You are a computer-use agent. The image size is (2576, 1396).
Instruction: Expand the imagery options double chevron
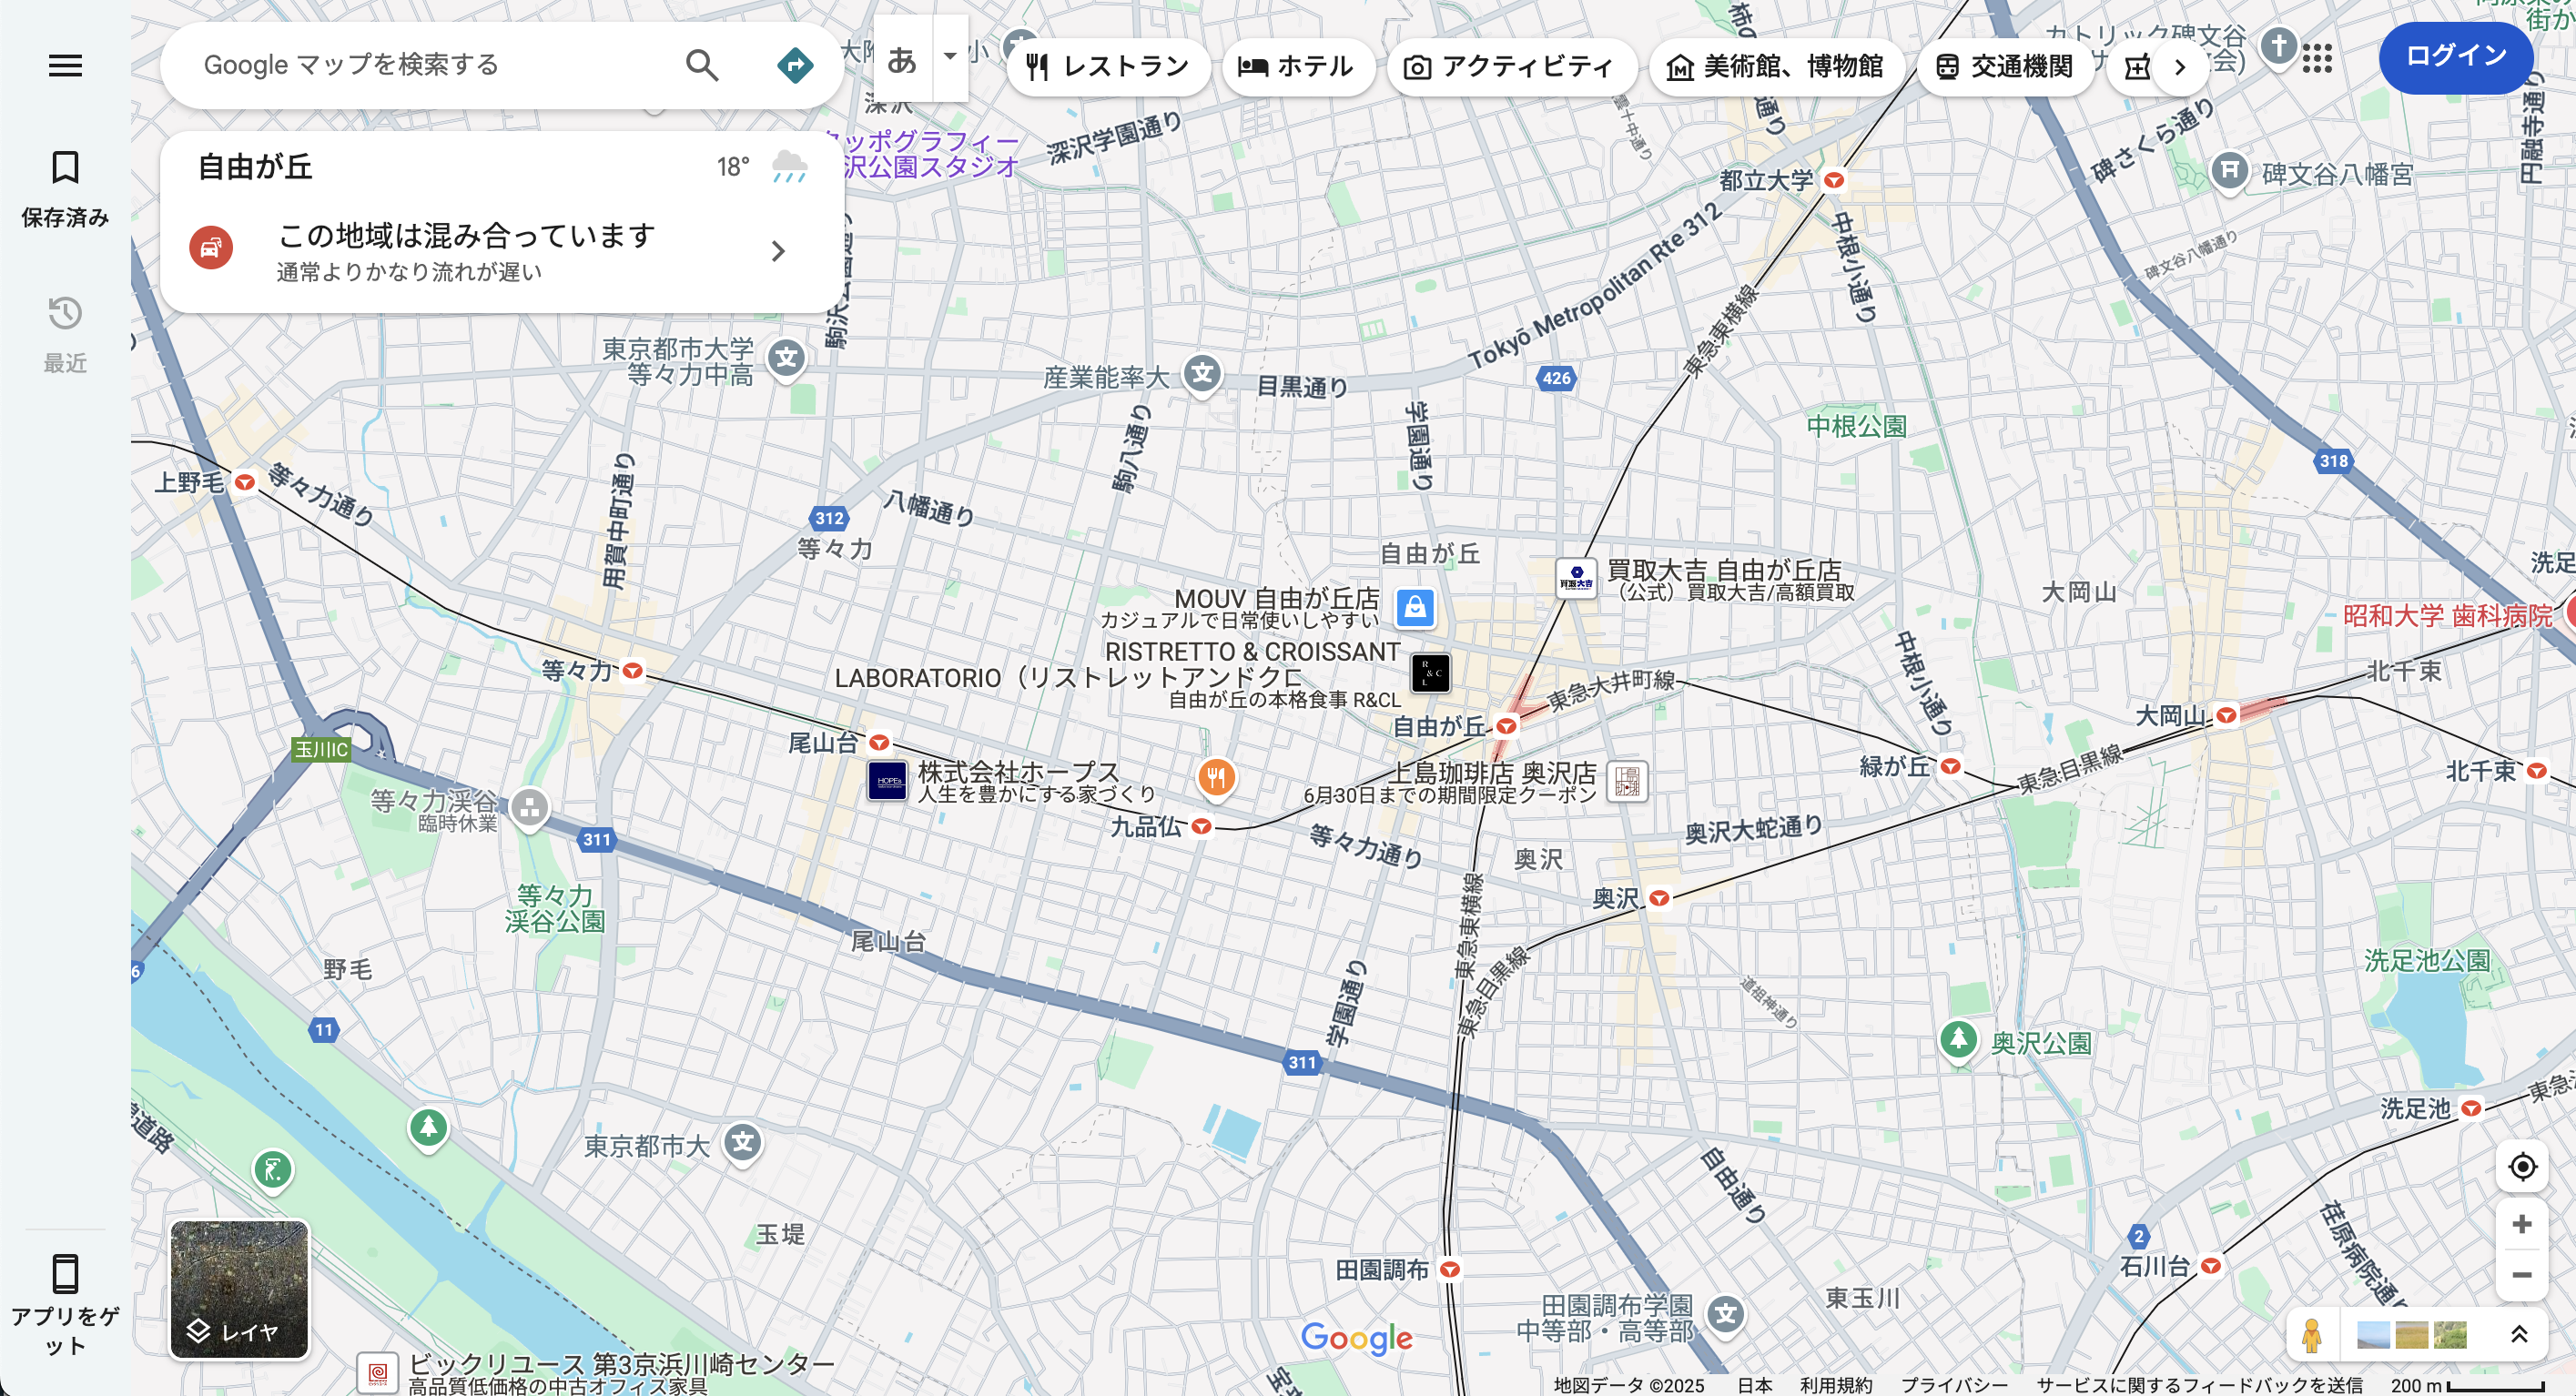(x=2518, y=1335)
